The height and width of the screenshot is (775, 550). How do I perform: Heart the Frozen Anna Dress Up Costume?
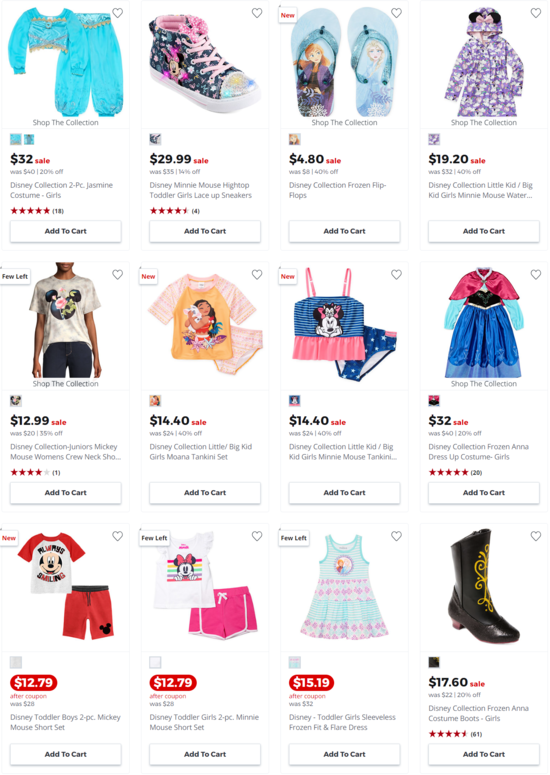click(536, 274)
